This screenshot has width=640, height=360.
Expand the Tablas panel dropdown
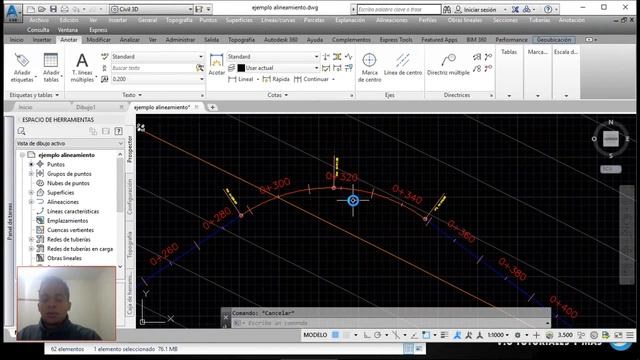coord(509,96)
